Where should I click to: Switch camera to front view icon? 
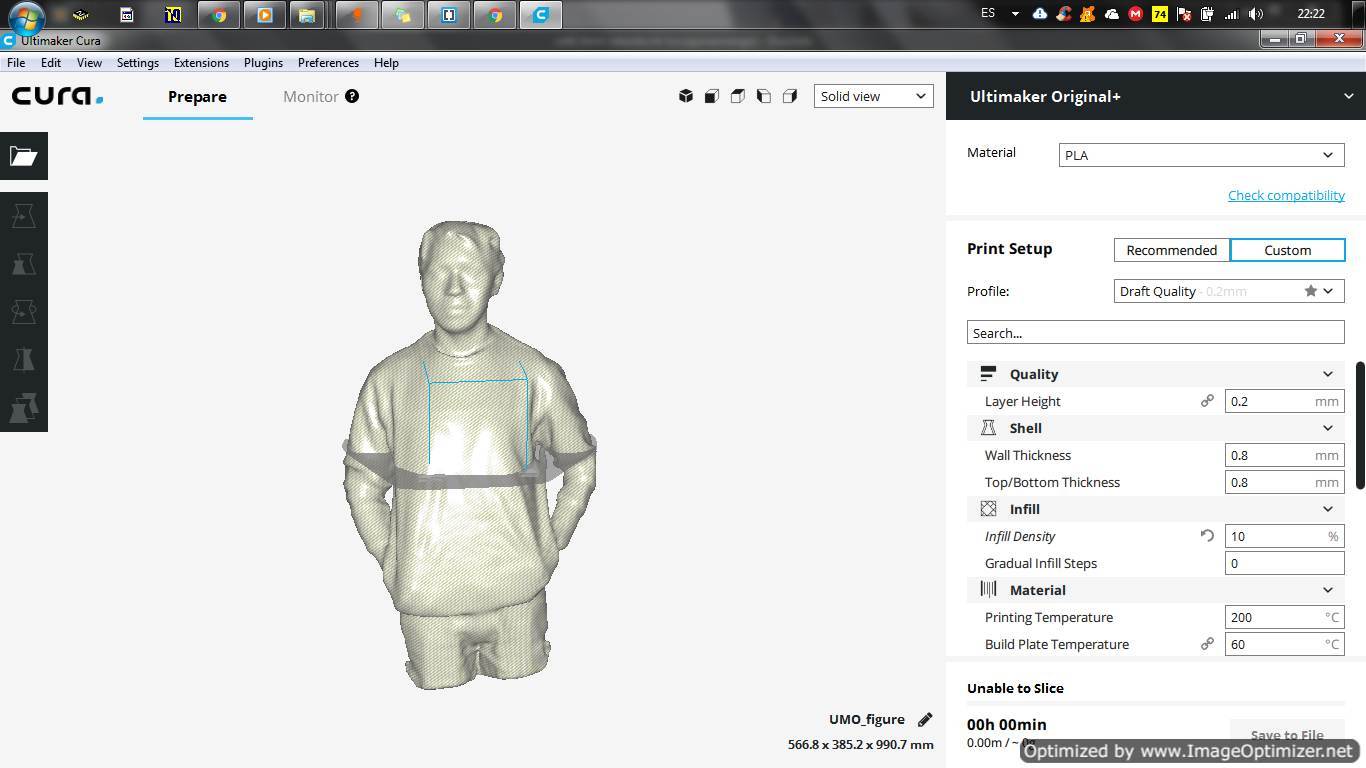[712, 96]
